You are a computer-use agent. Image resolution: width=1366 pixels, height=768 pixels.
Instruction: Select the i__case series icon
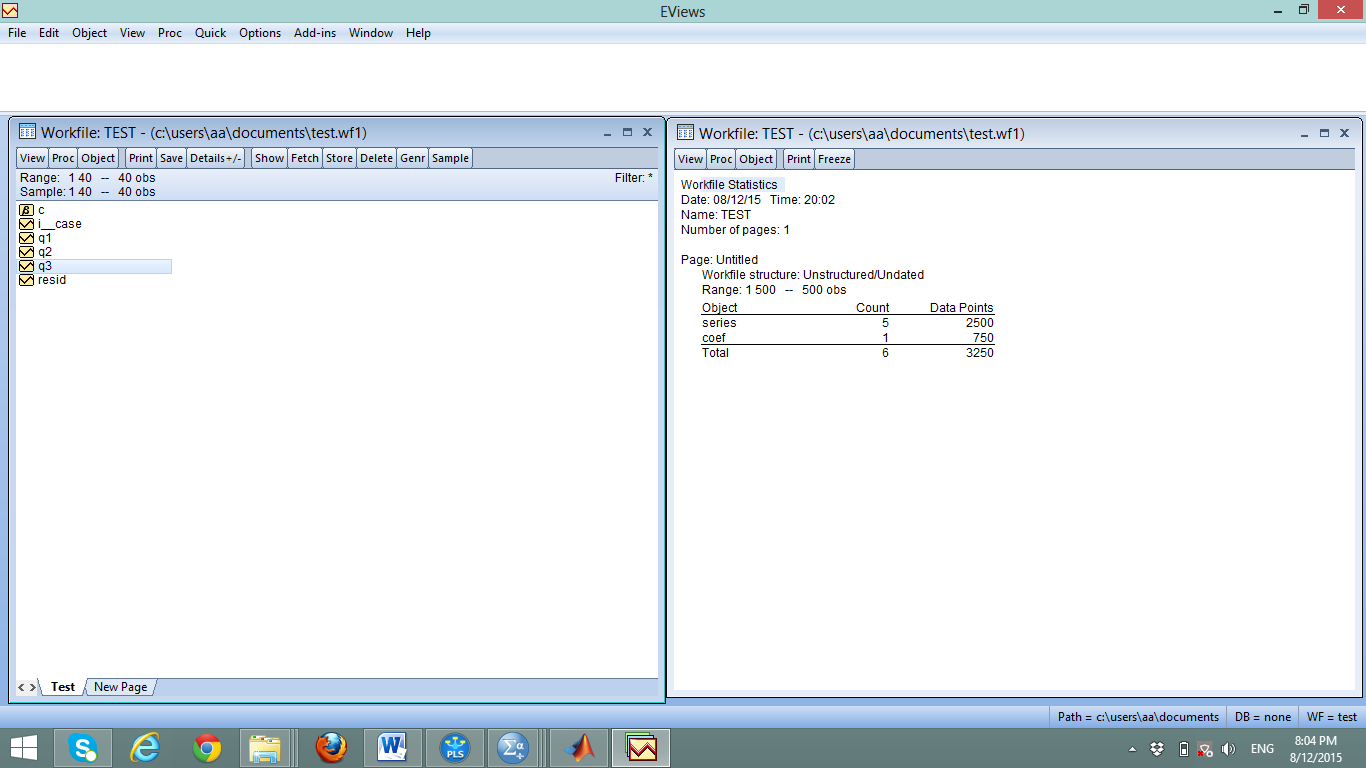[x=27, y=224]
